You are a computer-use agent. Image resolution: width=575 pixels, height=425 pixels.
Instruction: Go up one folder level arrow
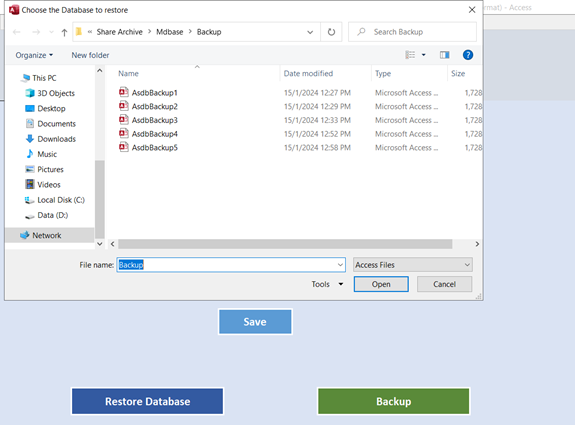click(x=65, y=32)
